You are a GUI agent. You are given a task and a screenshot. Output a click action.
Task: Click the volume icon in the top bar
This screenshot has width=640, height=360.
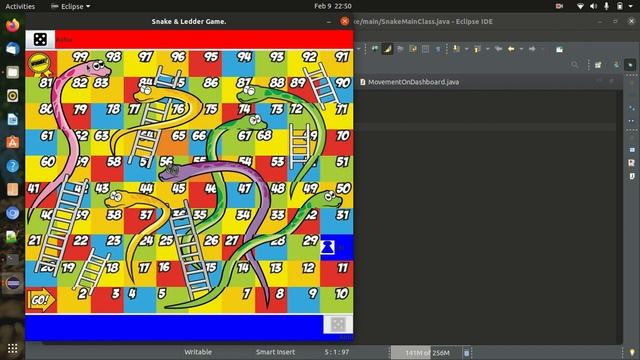click(x=593, y=6)
